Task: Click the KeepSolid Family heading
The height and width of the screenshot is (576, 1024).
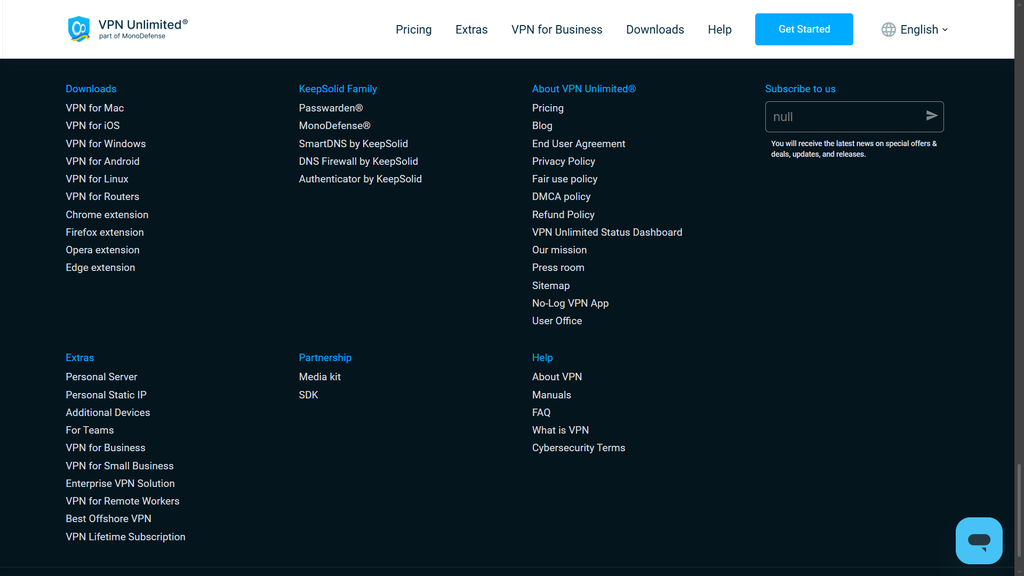Action: click(x=338, y=89)
